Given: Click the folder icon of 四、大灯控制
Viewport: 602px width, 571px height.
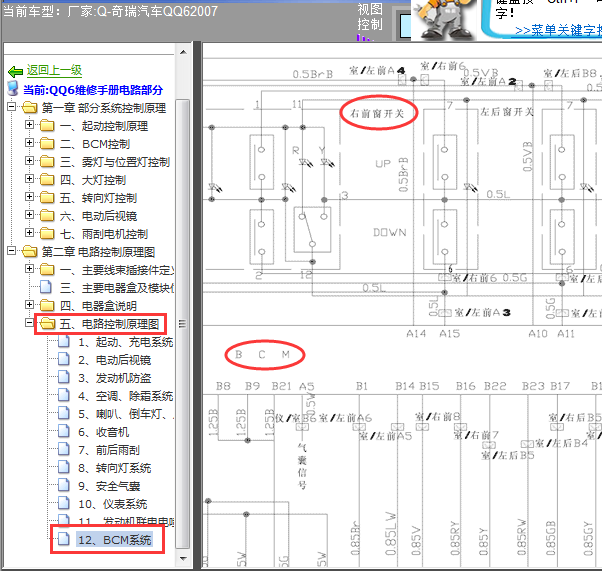Looking at the screenshot, I should tap(47, 179).
